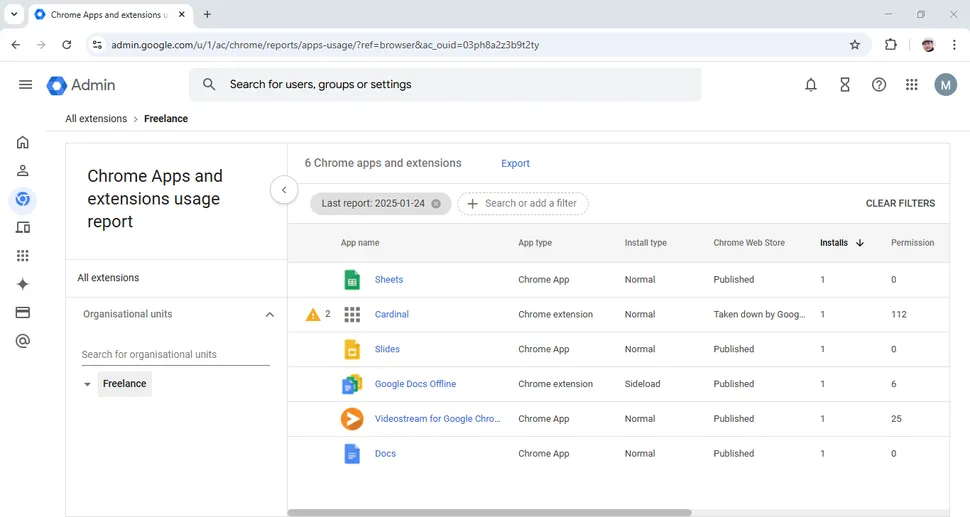Image resolution: width=970 pixels, height=517 pixels.
Task: Open the main hamburger menu
Action: (25, 85)
